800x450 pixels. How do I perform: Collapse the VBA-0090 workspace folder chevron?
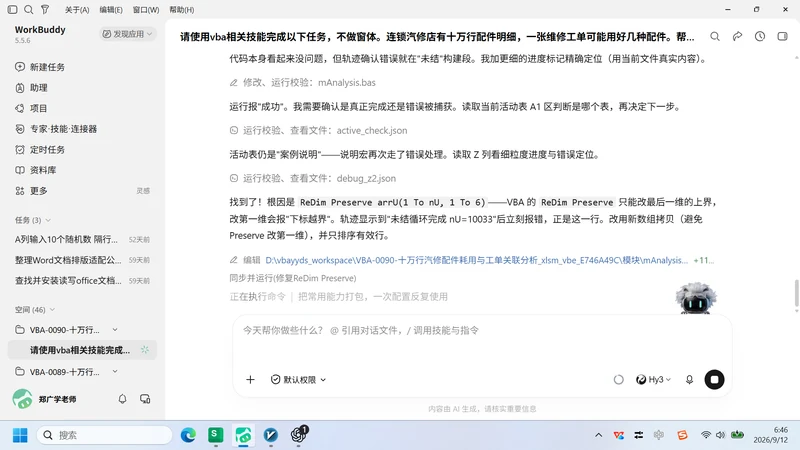tap(115, 330)
